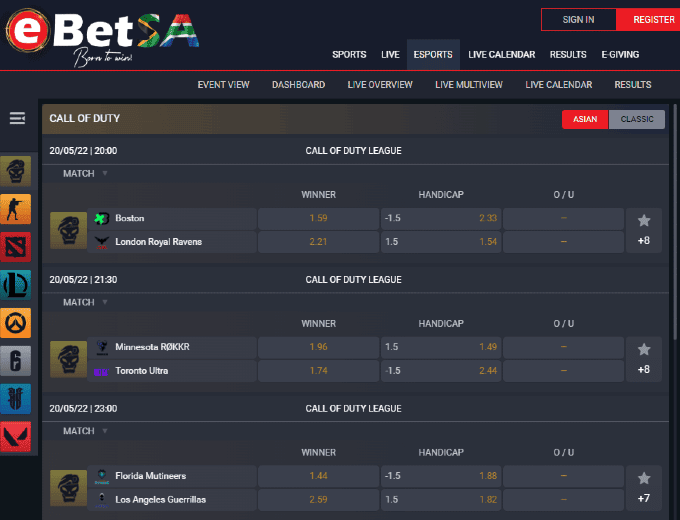Click the page vertical scrollbar

[x=675, y=221]
